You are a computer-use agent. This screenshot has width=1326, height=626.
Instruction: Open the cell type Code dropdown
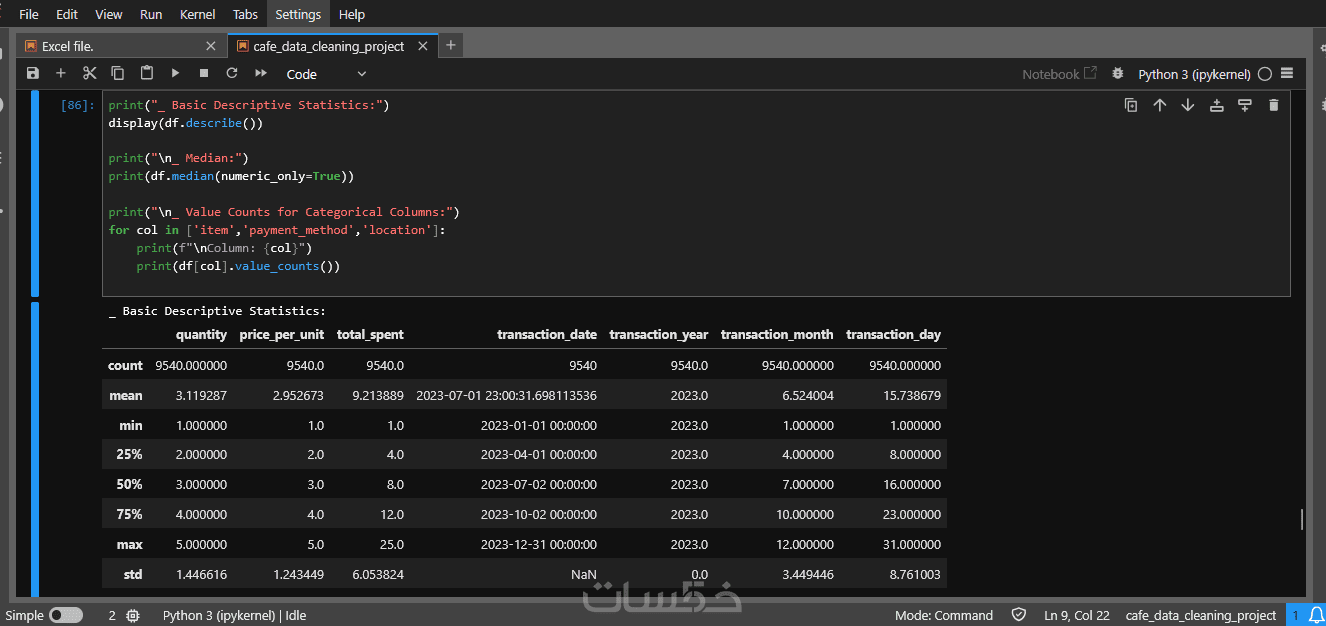pos(326,74)
